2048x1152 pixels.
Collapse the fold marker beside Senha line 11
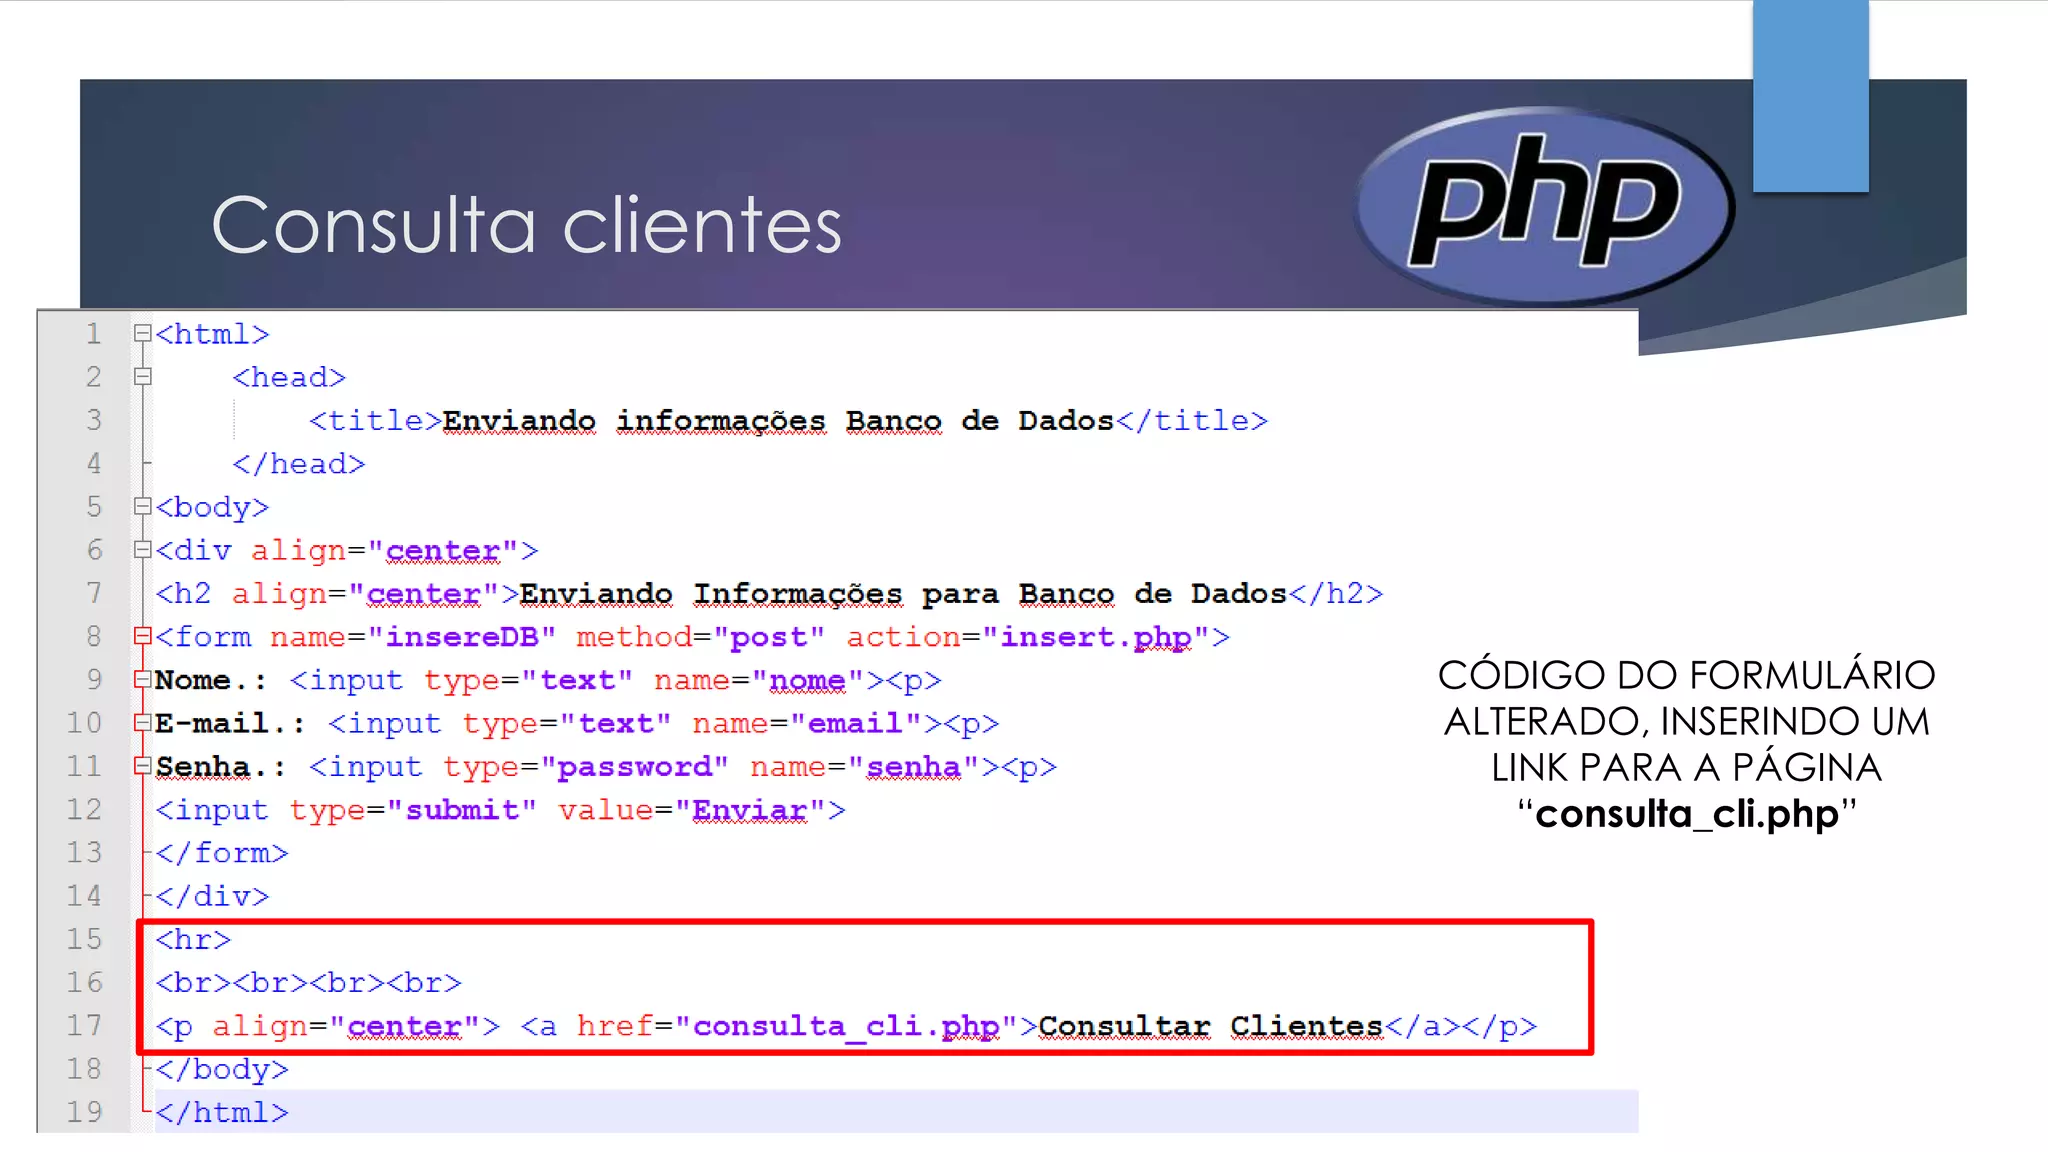tap(142, 766)
